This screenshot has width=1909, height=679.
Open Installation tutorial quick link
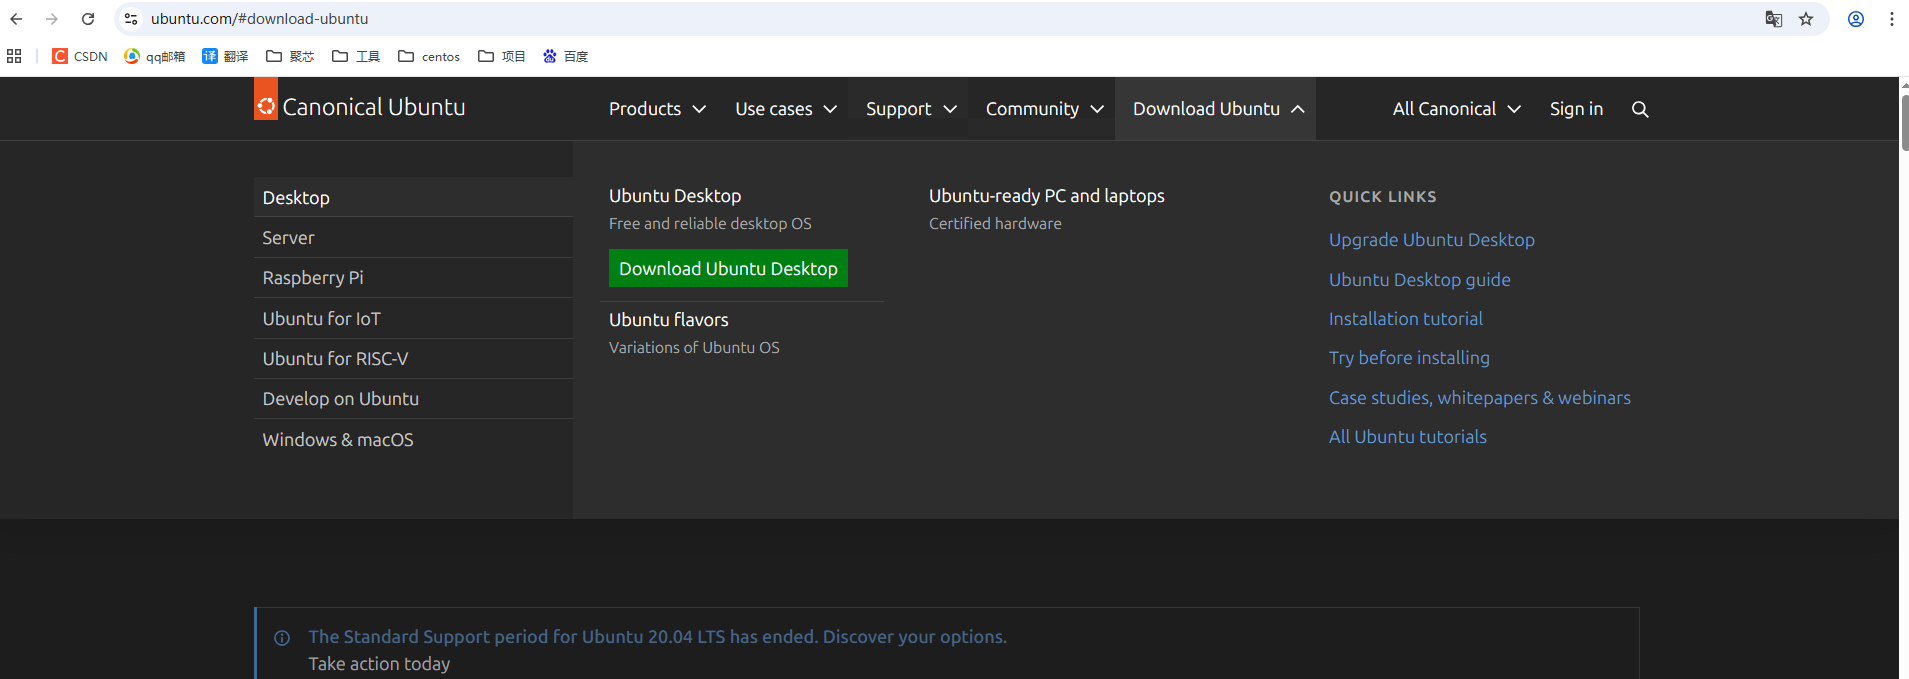[x=1406, y=319]
